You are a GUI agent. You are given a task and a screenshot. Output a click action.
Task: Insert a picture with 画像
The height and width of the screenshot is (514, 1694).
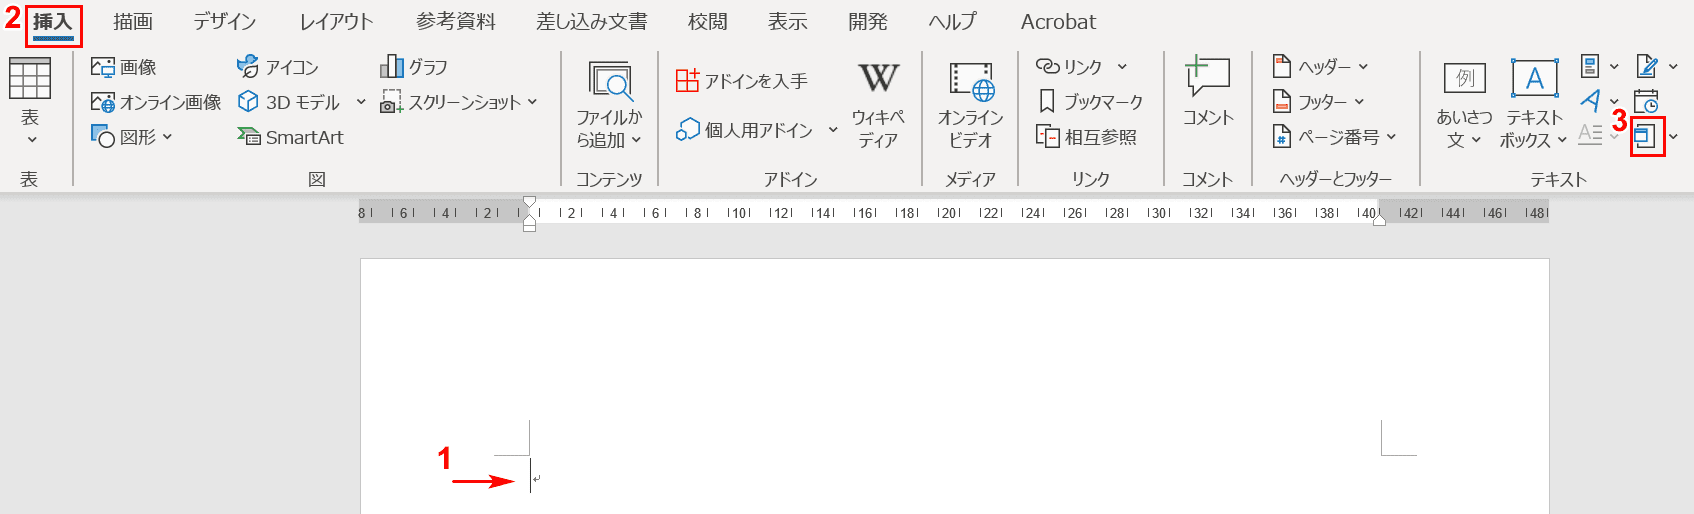[x=124, y=67]
